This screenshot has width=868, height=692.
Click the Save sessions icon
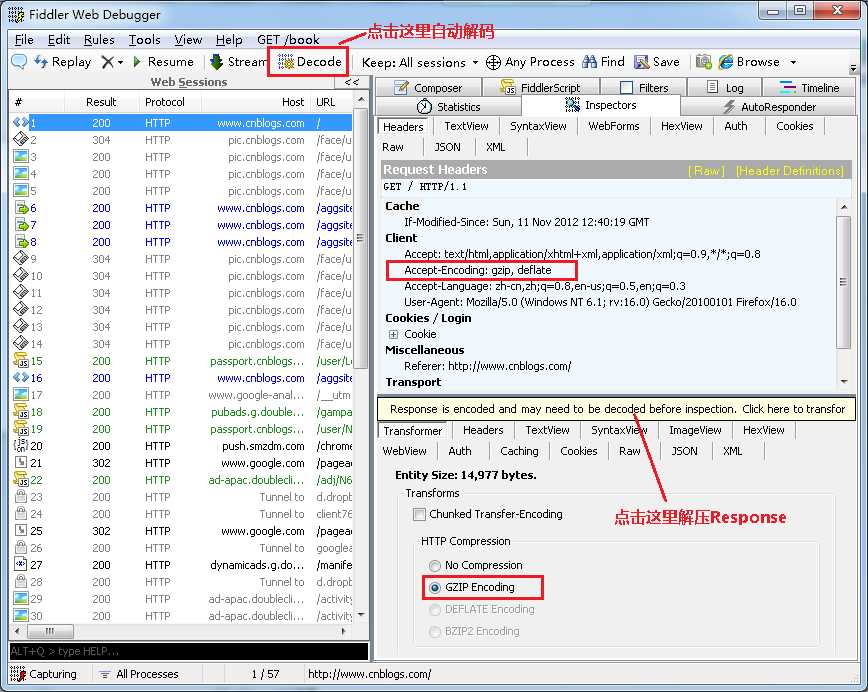point(641,62)
